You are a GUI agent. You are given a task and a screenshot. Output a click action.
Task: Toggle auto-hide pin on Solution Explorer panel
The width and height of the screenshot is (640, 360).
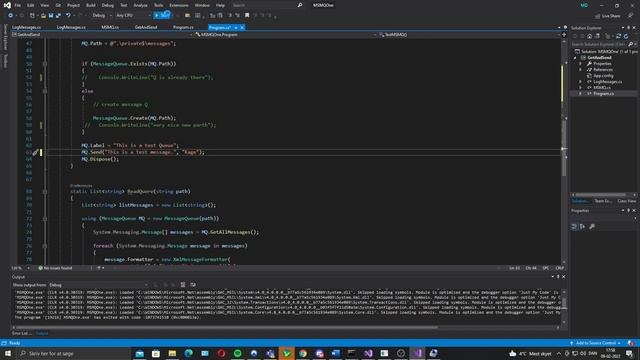tap(629, 28)
